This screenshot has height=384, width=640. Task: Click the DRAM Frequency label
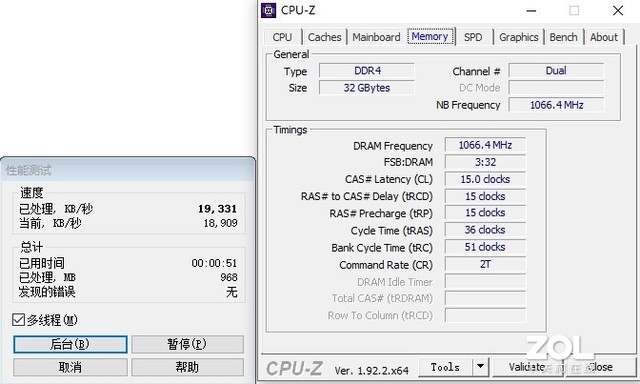coord(393,146)
